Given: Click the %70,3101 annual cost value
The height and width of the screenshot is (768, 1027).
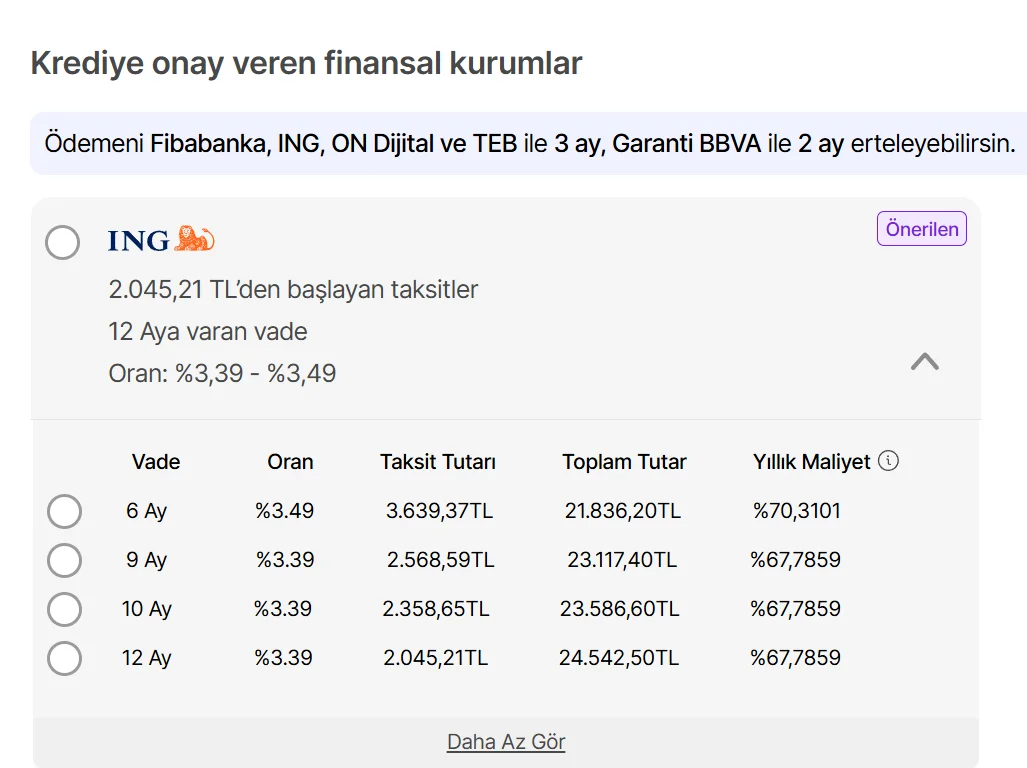Looking at the screenshot, I should (796, 511).
